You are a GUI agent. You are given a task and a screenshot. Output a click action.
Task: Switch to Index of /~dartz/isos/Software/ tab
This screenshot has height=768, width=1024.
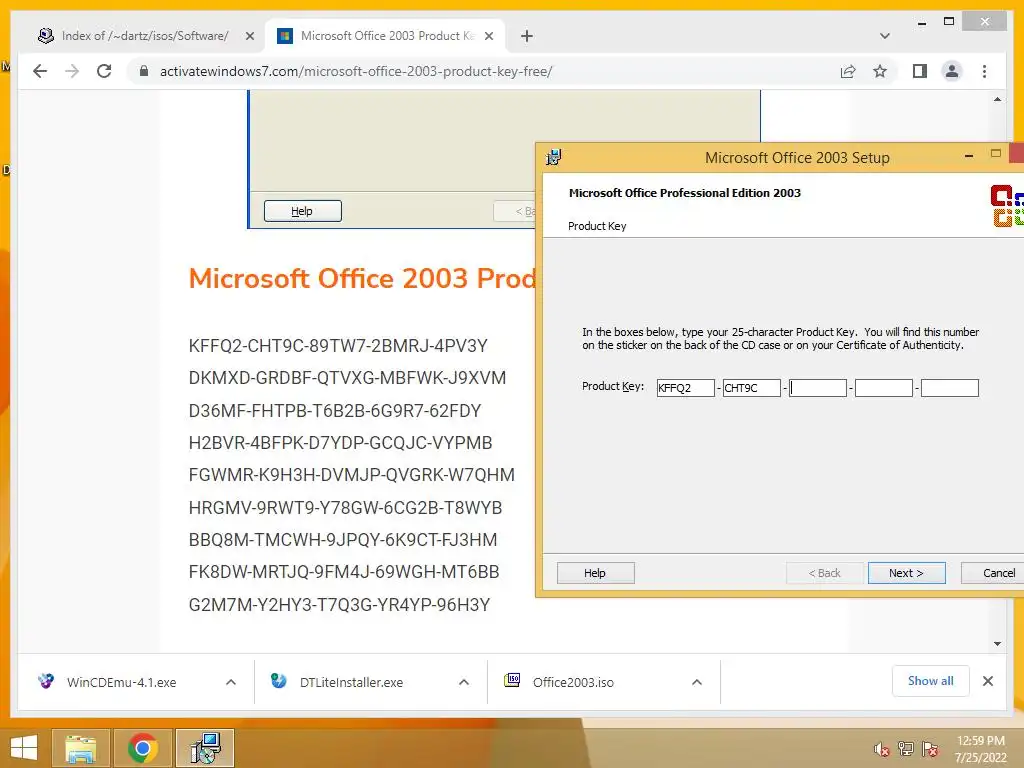click(146, 36)
